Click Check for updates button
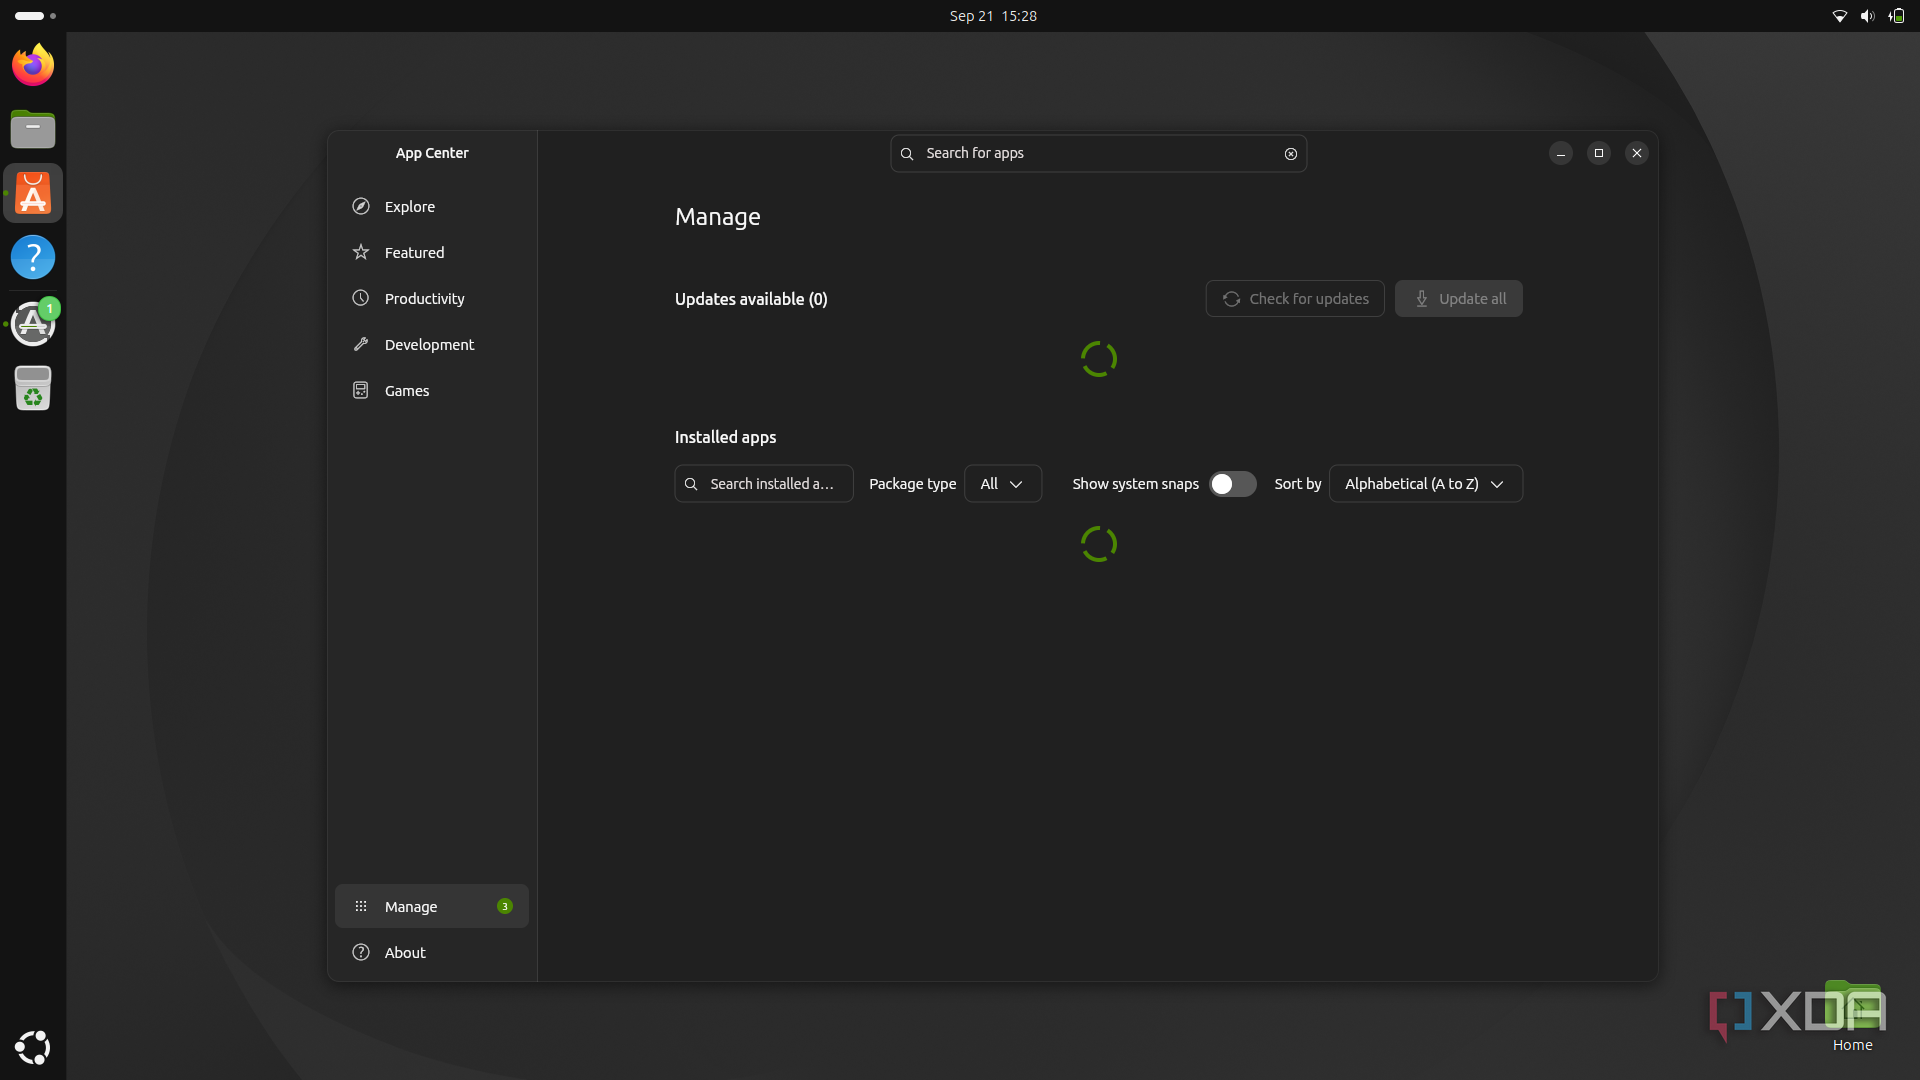Viewport: 1920px width, 1080px height. click(x=1295, y=298)
